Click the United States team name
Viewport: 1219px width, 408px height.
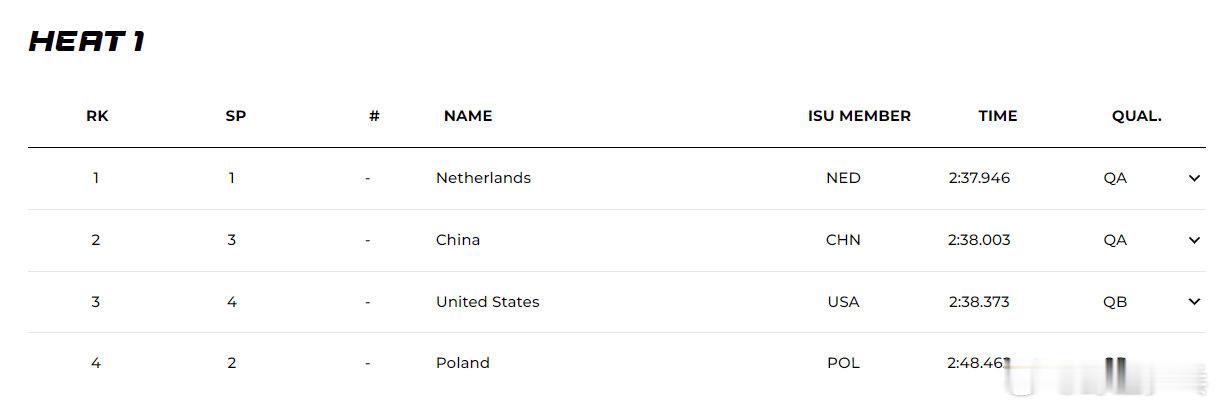coord(487,302)
